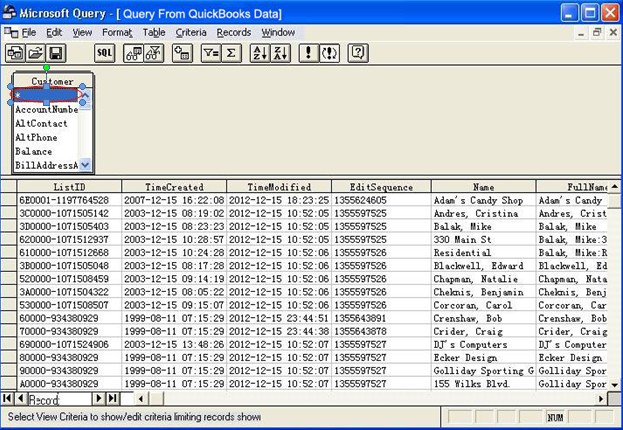Click Name cell Ecker Design
Screen dimensions: 623x430
pos(484,358)
